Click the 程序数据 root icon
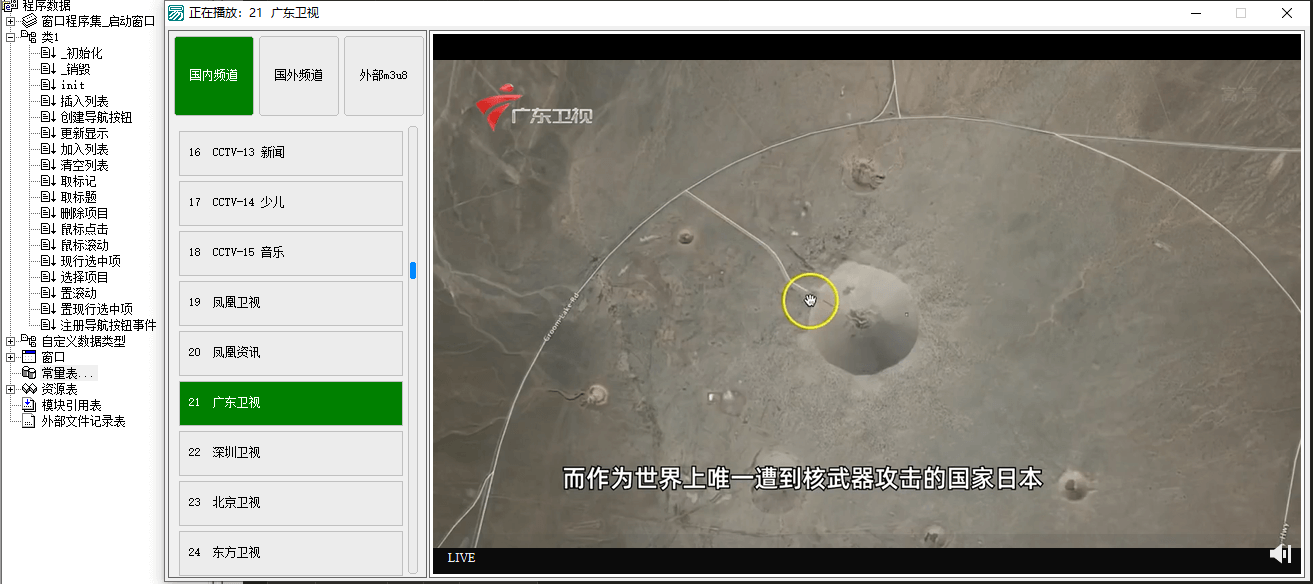The width and height of the screenshot is (1313, 584). pos(11,5)
